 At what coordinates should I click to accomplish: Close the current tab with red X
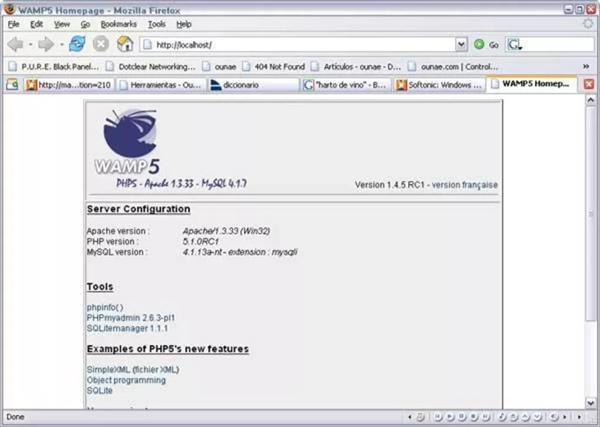tap(589, 85)
